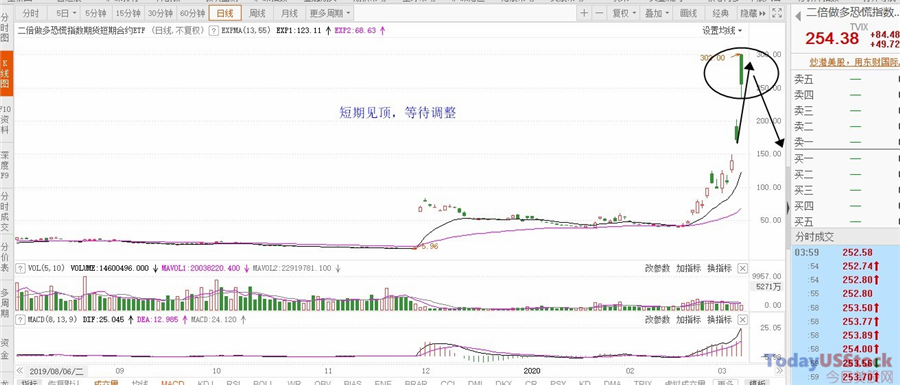Screen dimensions: 900x385
Task: Click the 经典 classic view button
Action: point(720,13)
